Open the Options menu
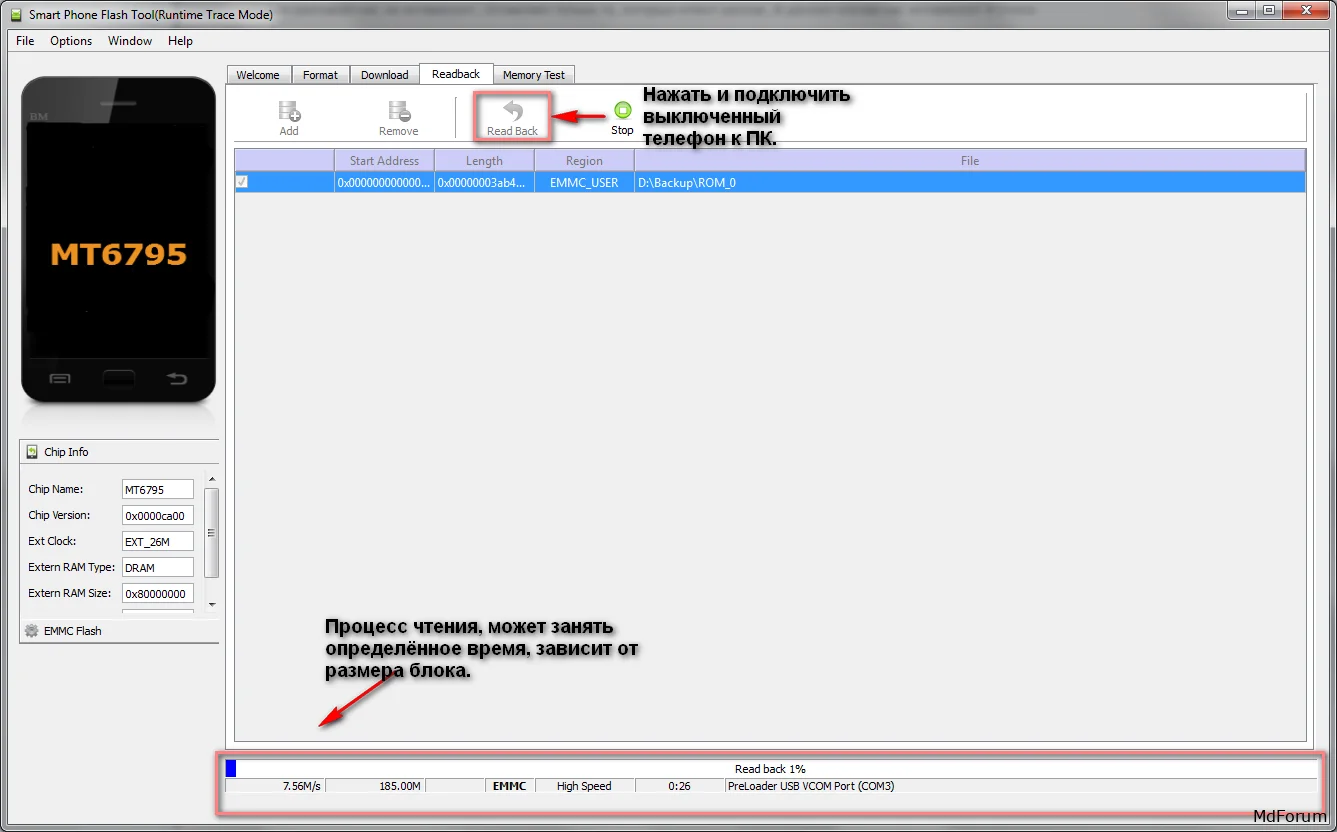Viewport: 1337px width, 832px height. coord(71,41)
